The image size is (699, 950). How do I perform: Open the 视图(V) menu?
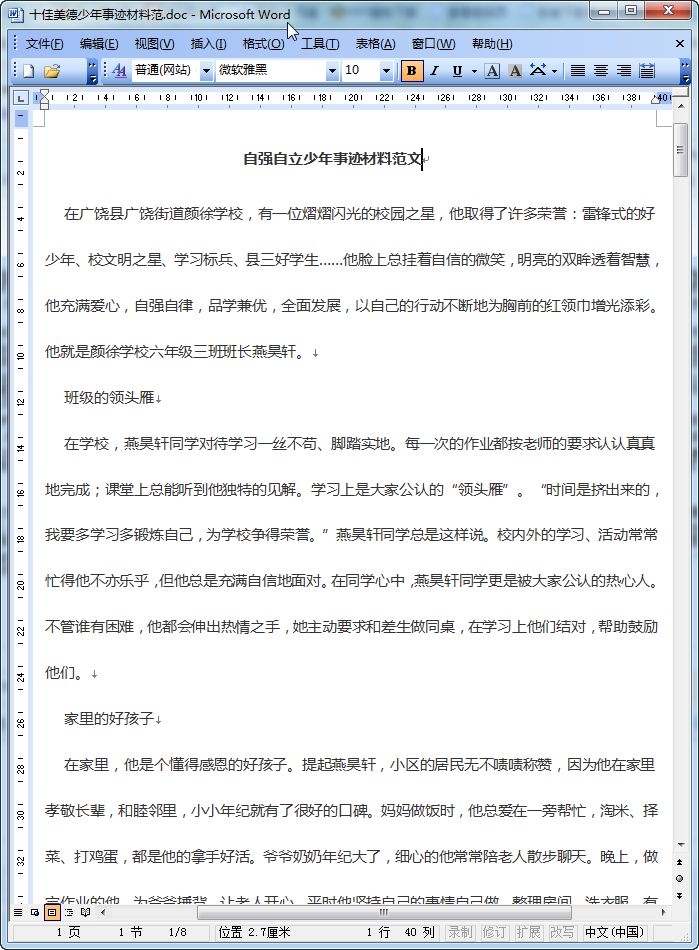click(154, 44)
